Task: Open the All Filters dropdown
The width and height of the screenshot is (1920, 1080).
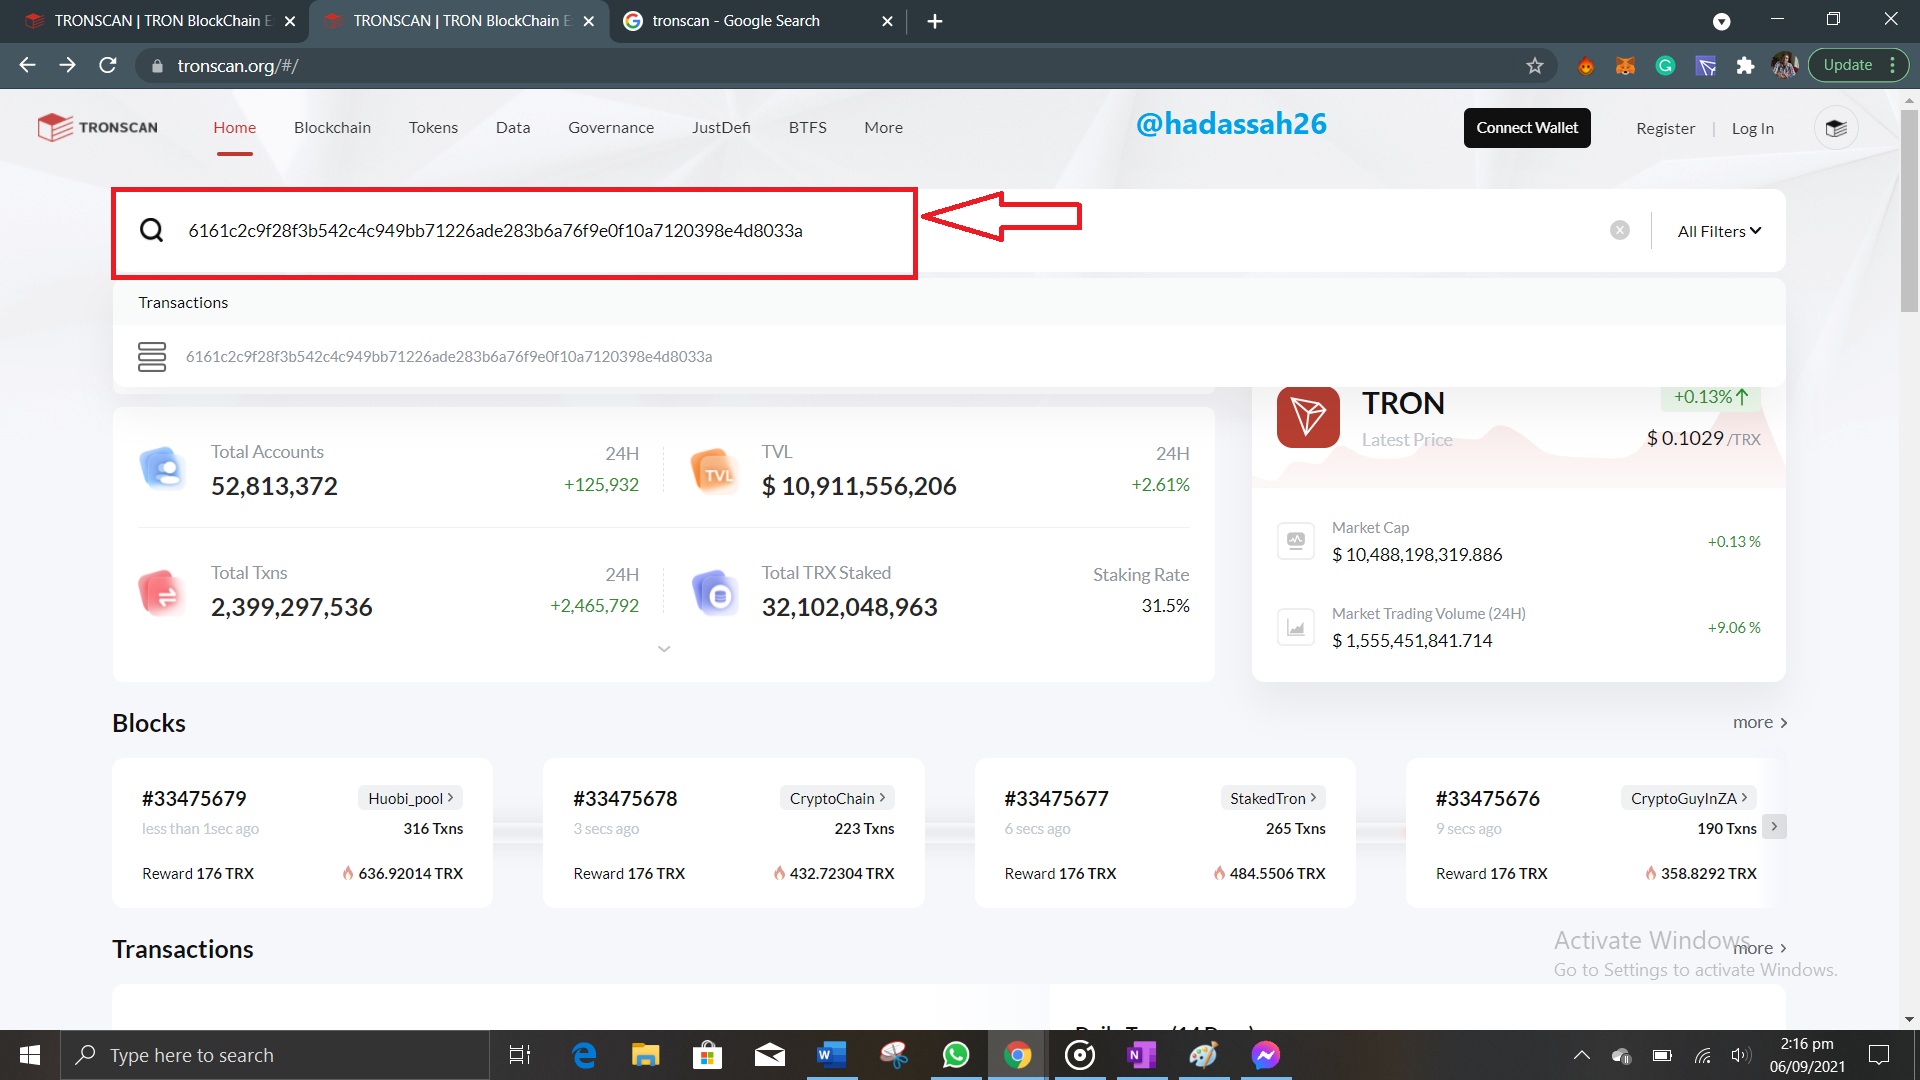Action: click(x=1719, y=231)
